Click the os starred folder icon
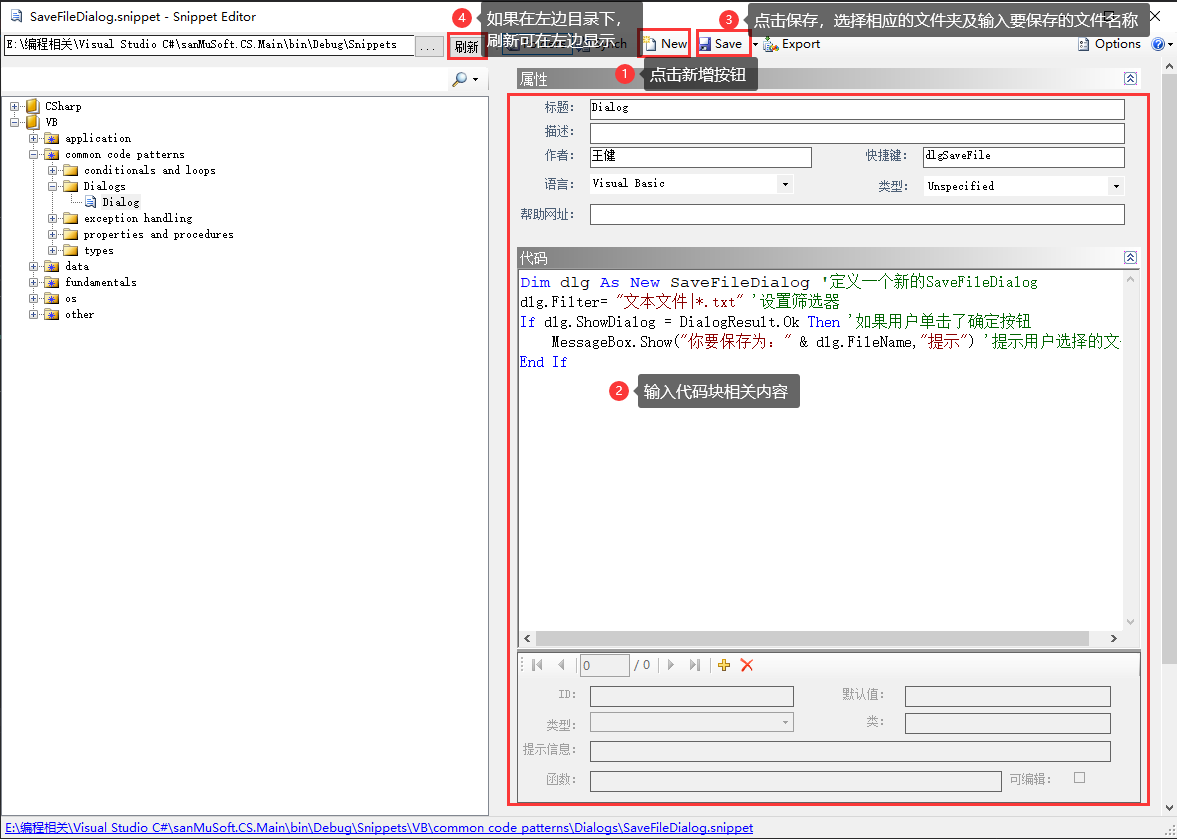Image resolution: width=1177 pixels, height=839 pixels. click(x=52, y=299)
